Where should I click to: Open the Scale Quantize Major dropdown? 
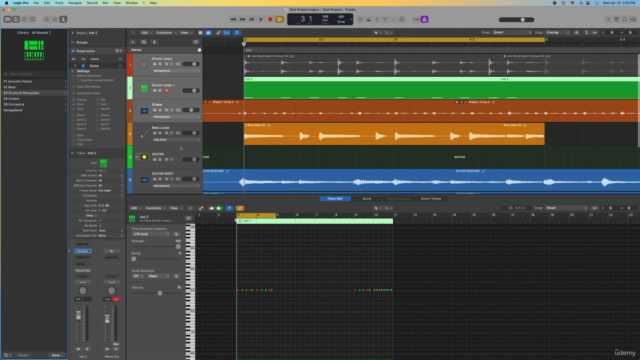click(x=159, y=276)
